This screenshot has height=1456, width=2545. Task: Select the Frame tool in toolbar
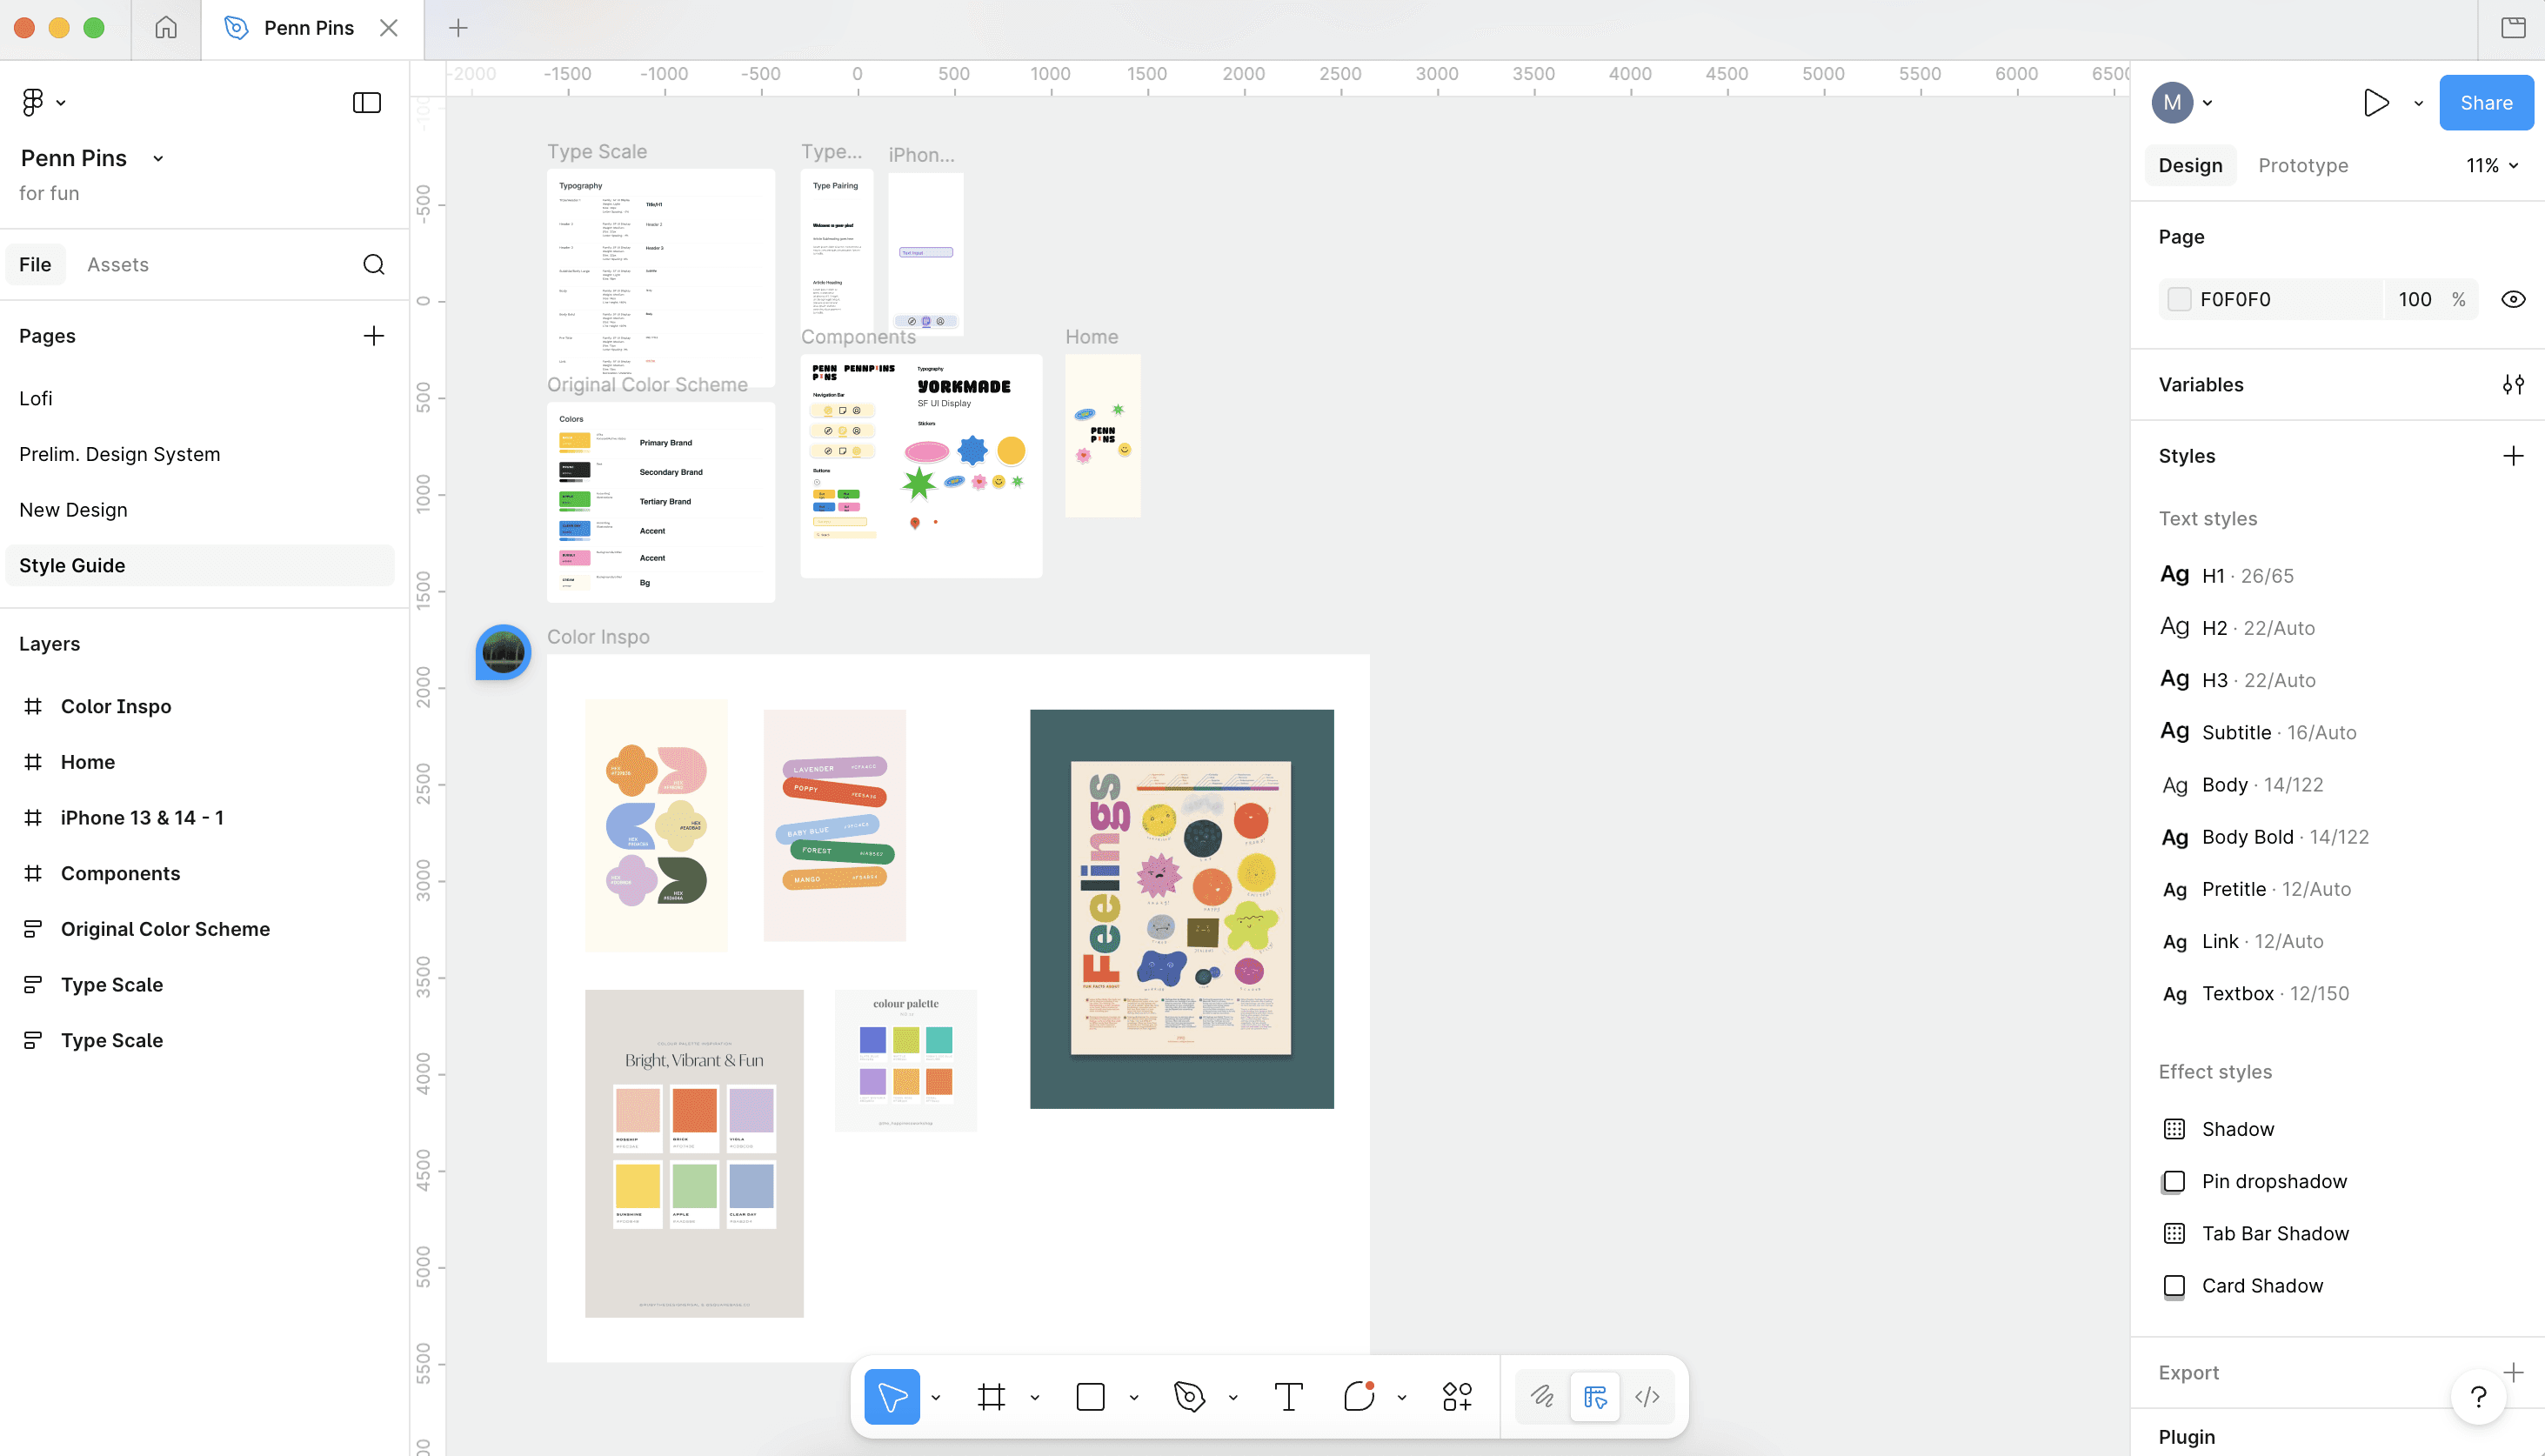(991, 1396)
